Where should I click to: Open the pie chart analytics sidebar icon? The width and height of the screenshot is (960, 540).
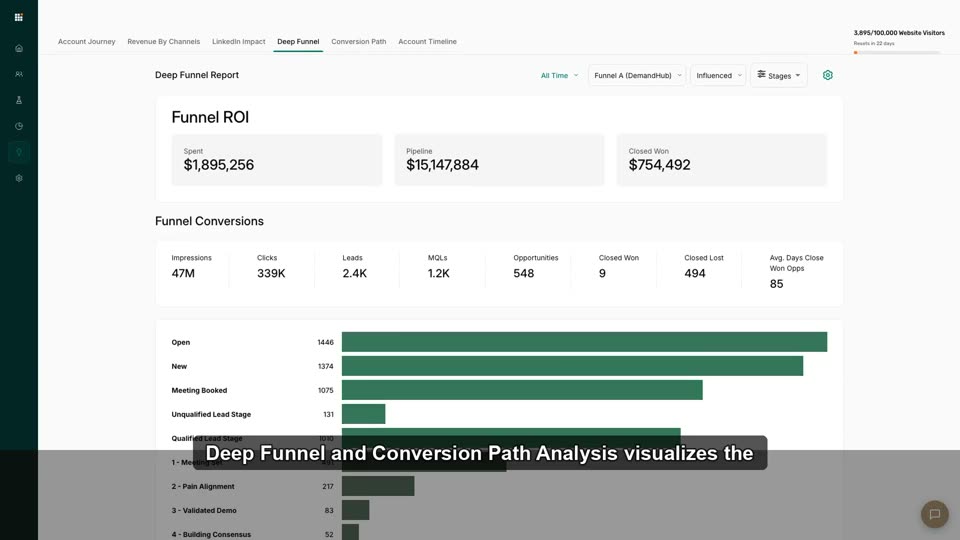(x=19, y=126)
